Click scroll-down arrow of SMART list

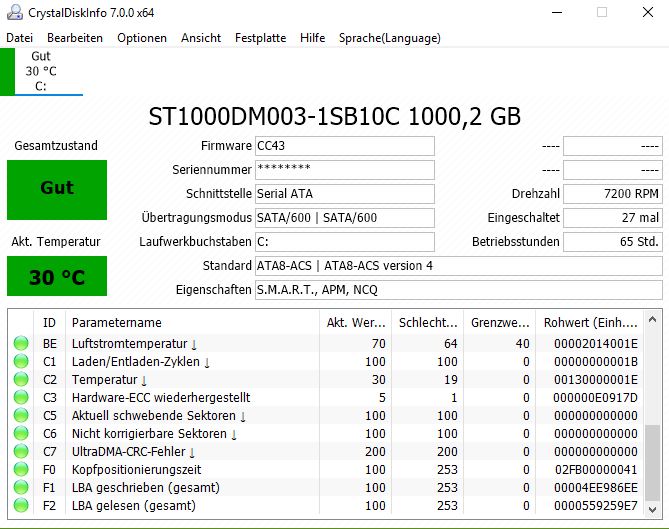click(x=652, y=510)
